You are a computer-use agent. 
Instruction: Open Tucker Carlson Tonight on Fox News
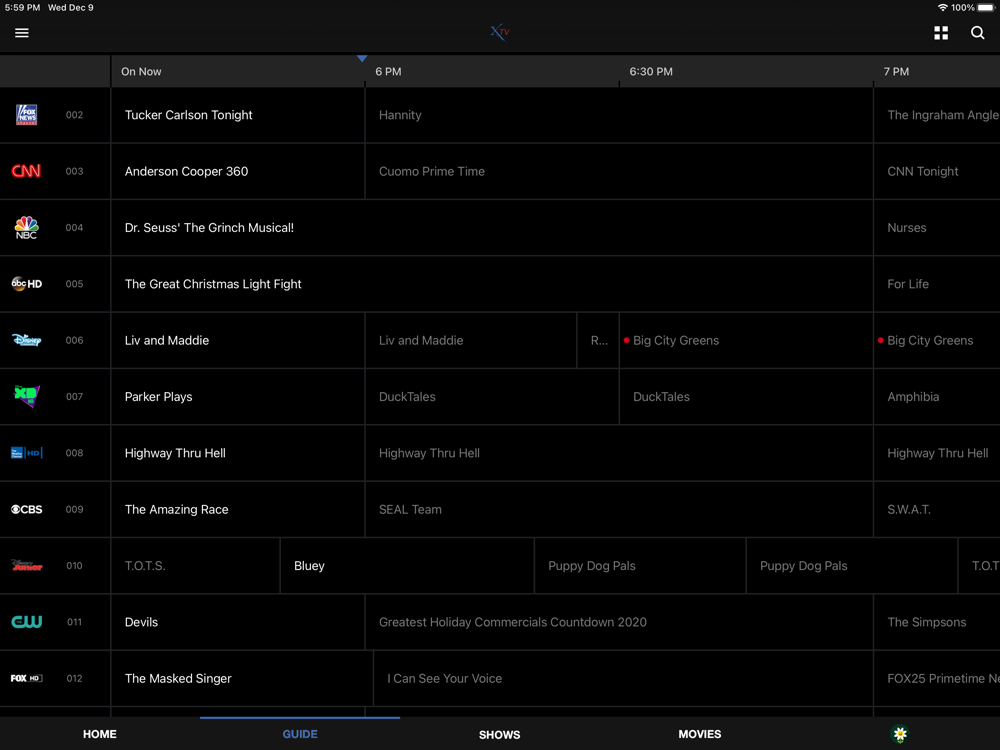click(238, 115)
